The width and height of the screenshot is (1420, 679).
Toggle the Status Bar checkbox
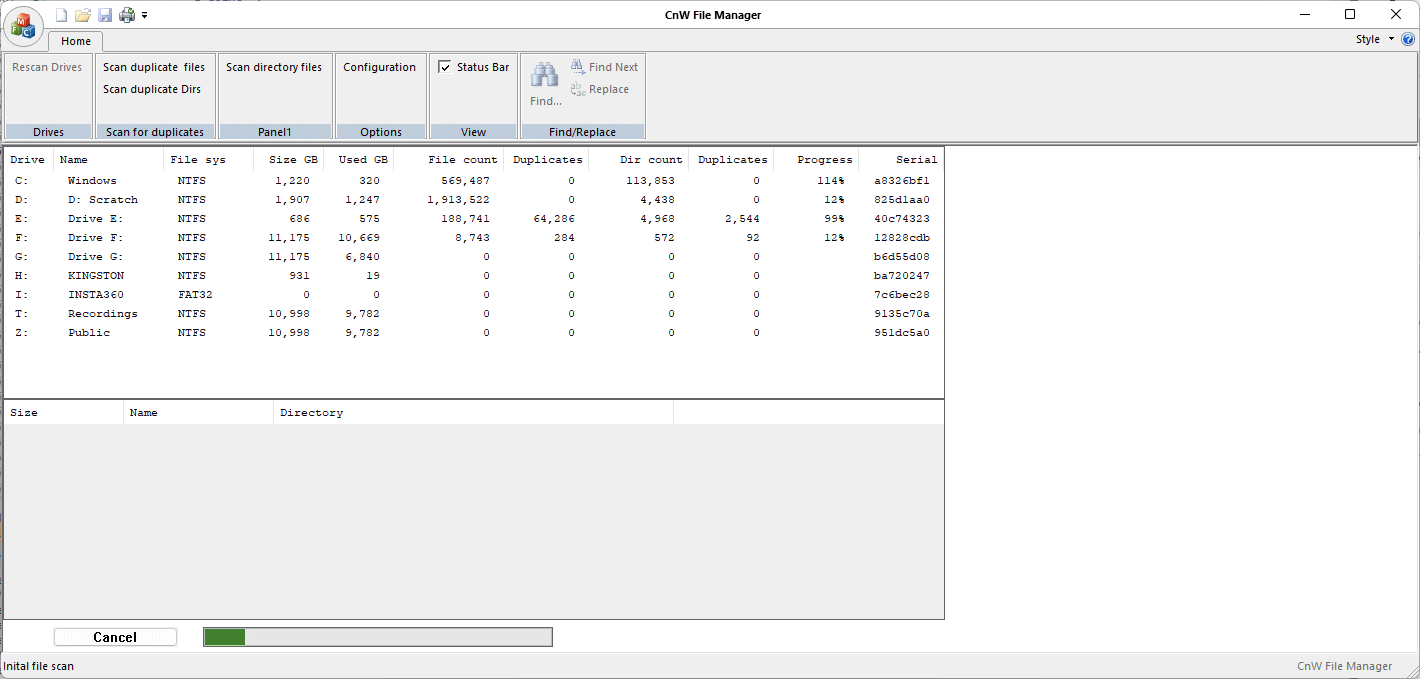pos(445,67)
